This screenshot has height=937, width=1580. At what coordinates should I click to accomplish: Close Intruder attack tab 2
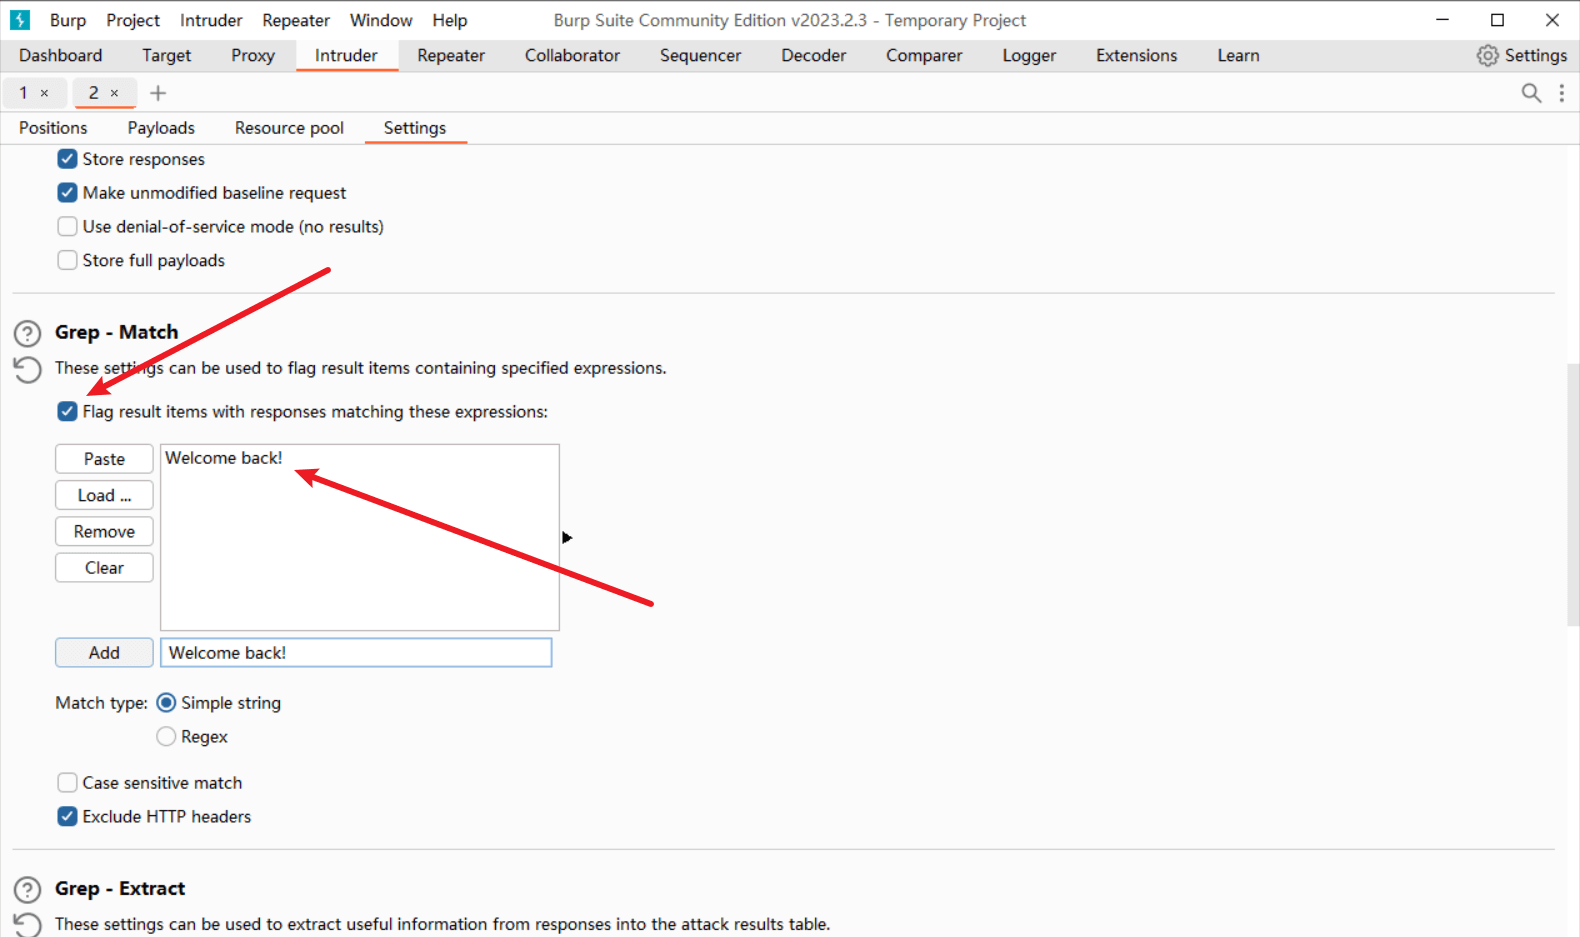click(x=114, y=93)
